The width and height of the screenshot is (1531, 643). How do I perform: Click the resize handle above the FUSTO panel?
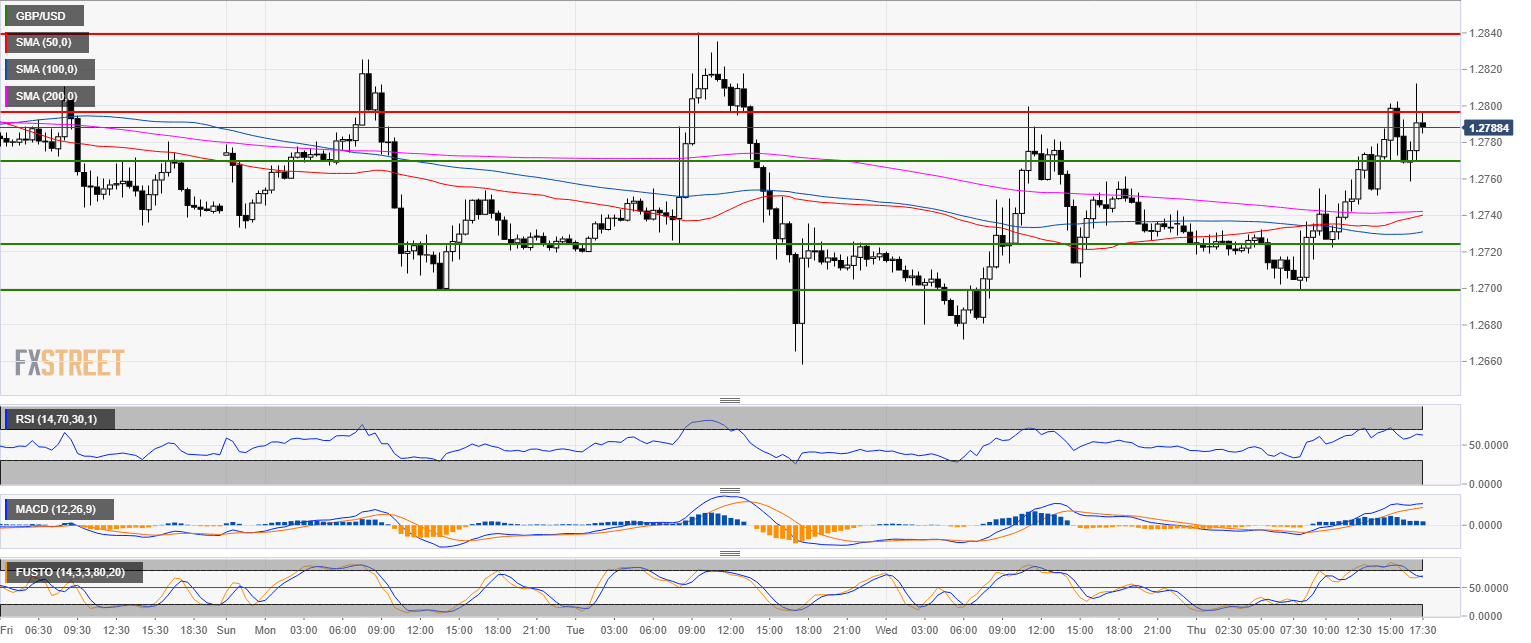pos(730,553)
